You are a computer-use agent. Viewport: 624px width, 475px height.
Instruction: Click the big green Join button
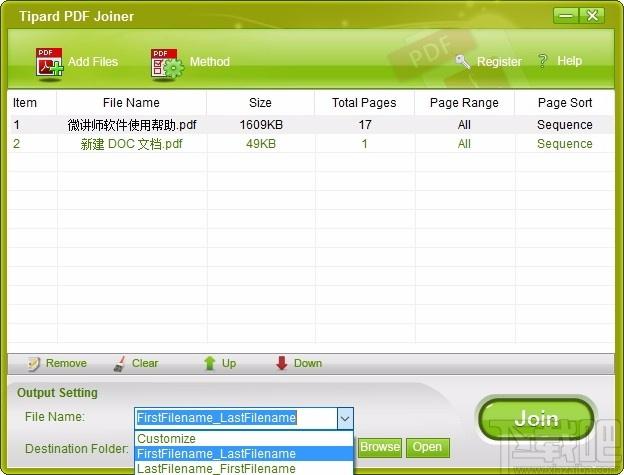click(x=536, y=419)
